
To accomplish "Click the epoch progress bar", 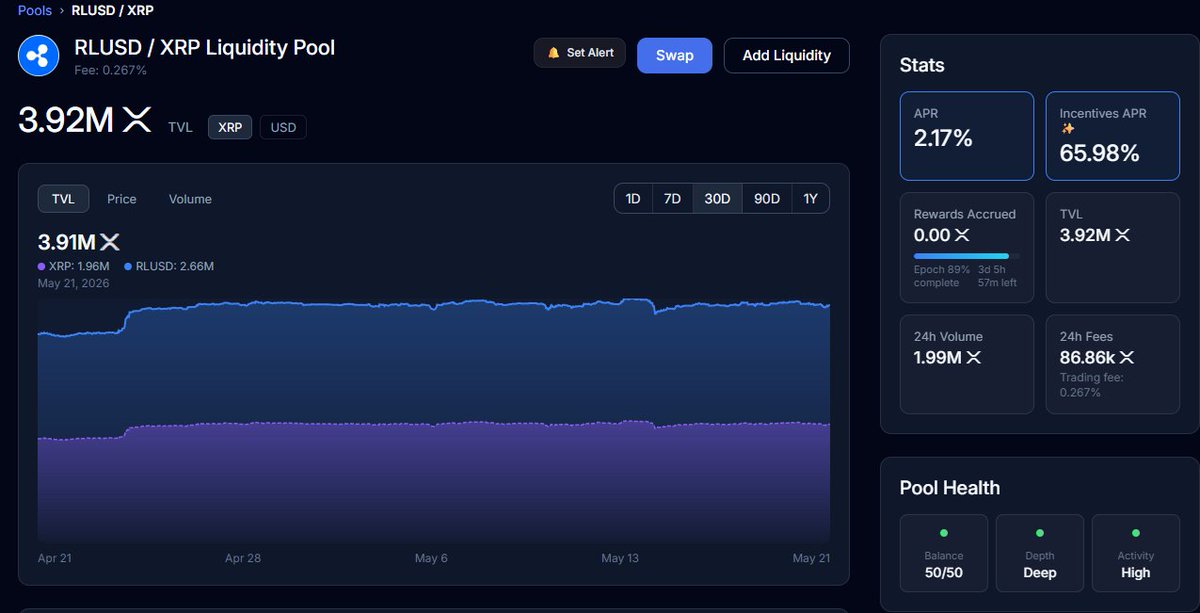I will point(967,256).
